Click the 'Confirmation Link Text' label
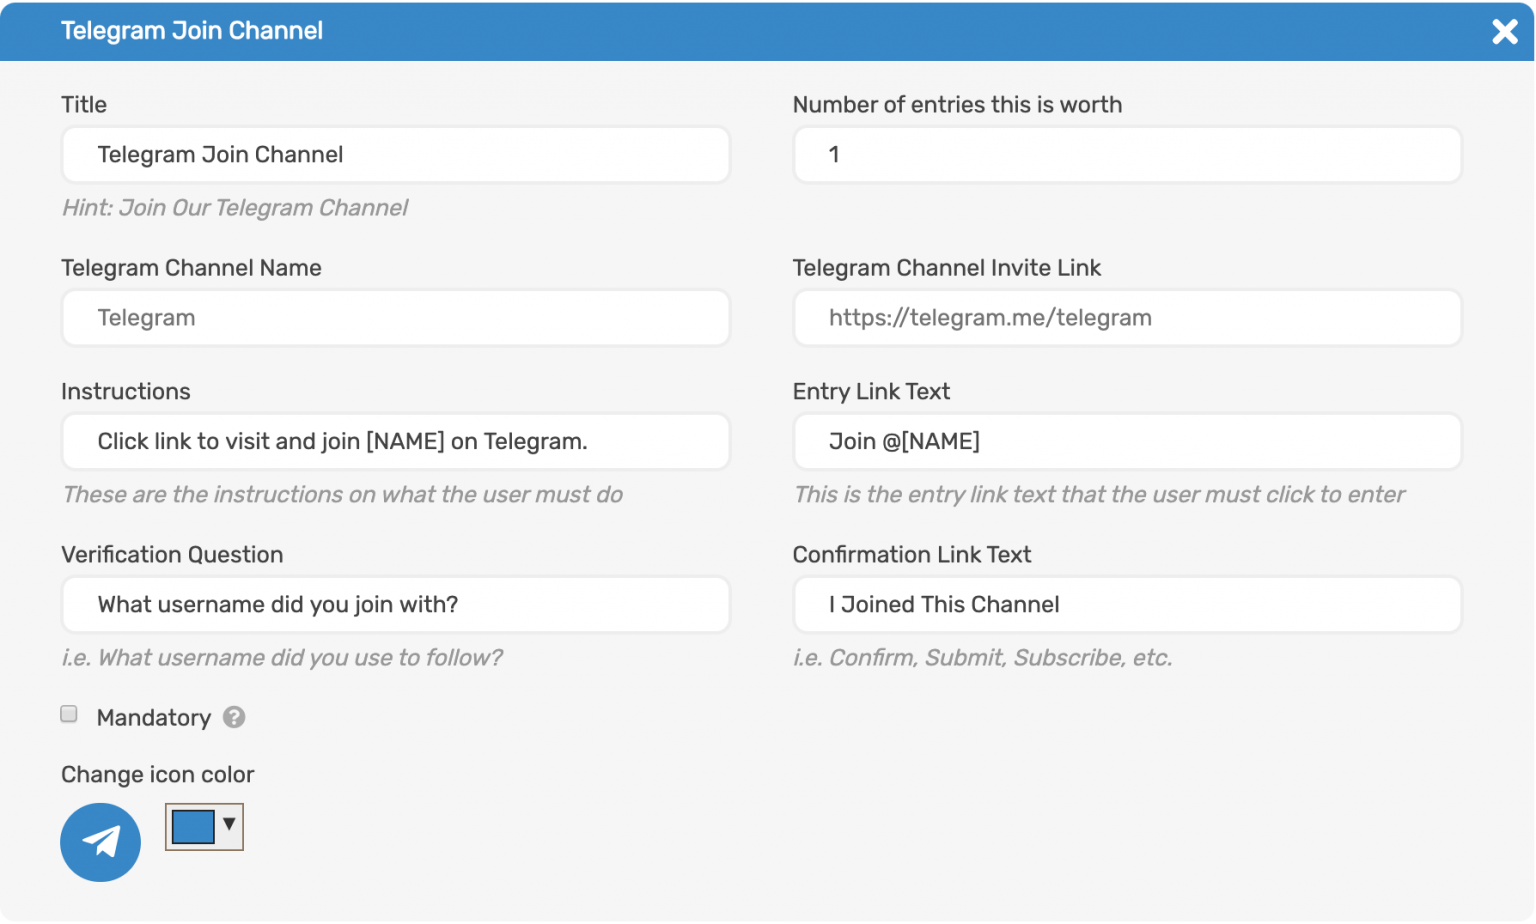This screenshot has height=924, width=1536. (x=912, y=555)
